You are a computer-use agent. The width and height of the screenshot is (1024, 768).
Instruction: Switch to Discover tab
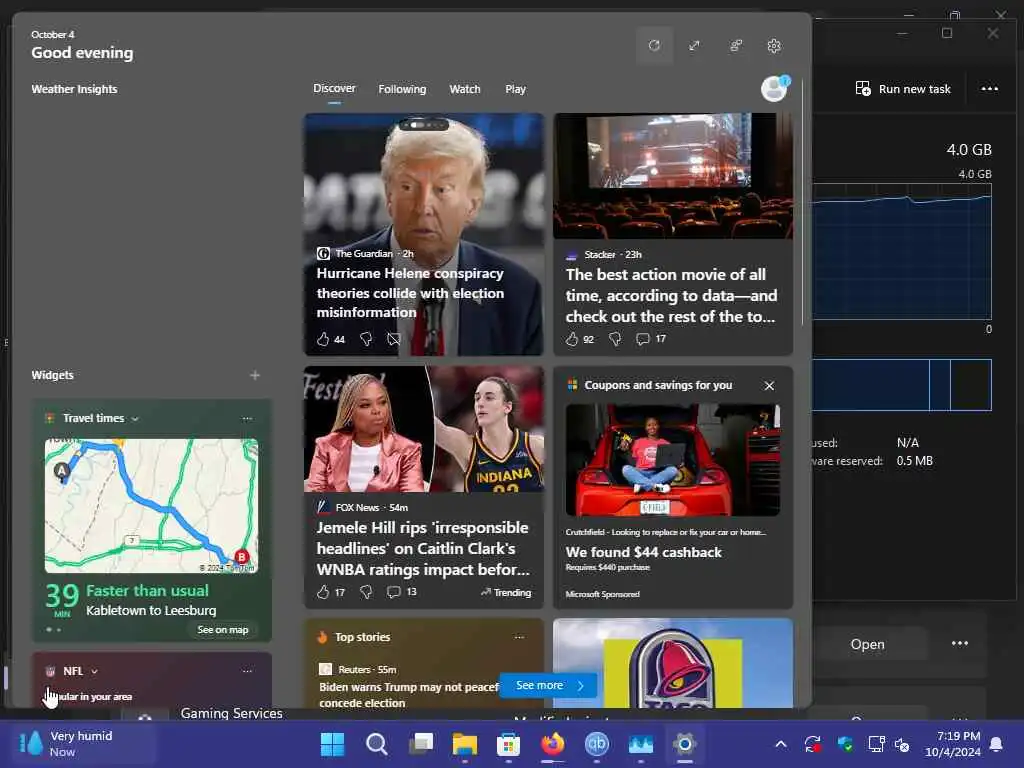point(334,88)
